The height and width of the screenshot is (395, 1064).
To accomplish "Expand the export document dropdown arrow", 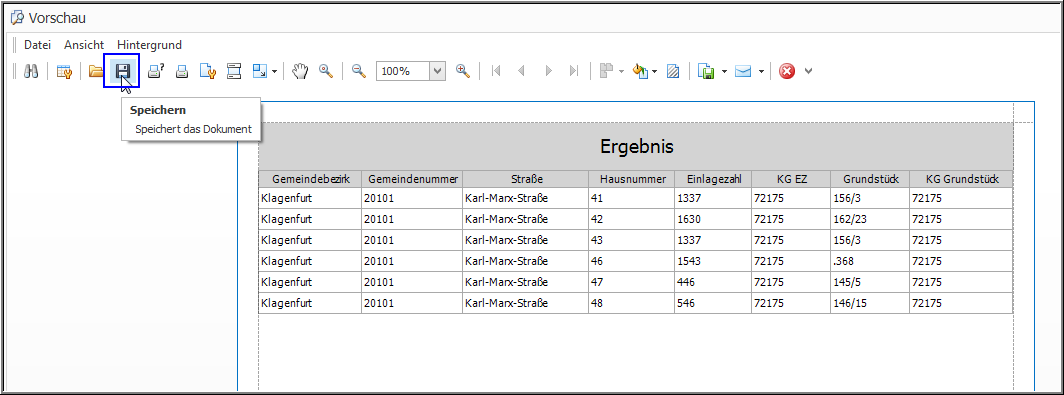I will click(x=725, y=71).
